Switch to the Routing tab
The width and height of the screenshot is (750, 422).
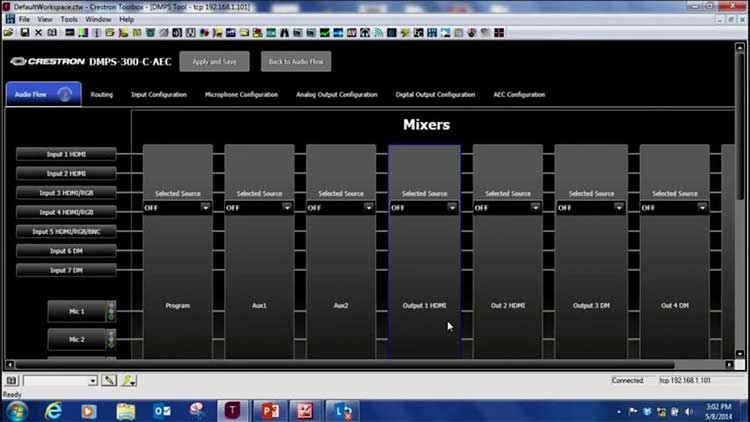[102, 95]
